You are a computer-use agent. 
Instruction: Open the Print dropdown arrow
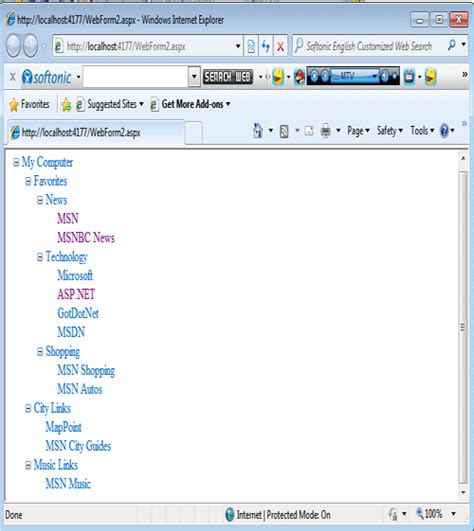338,130
